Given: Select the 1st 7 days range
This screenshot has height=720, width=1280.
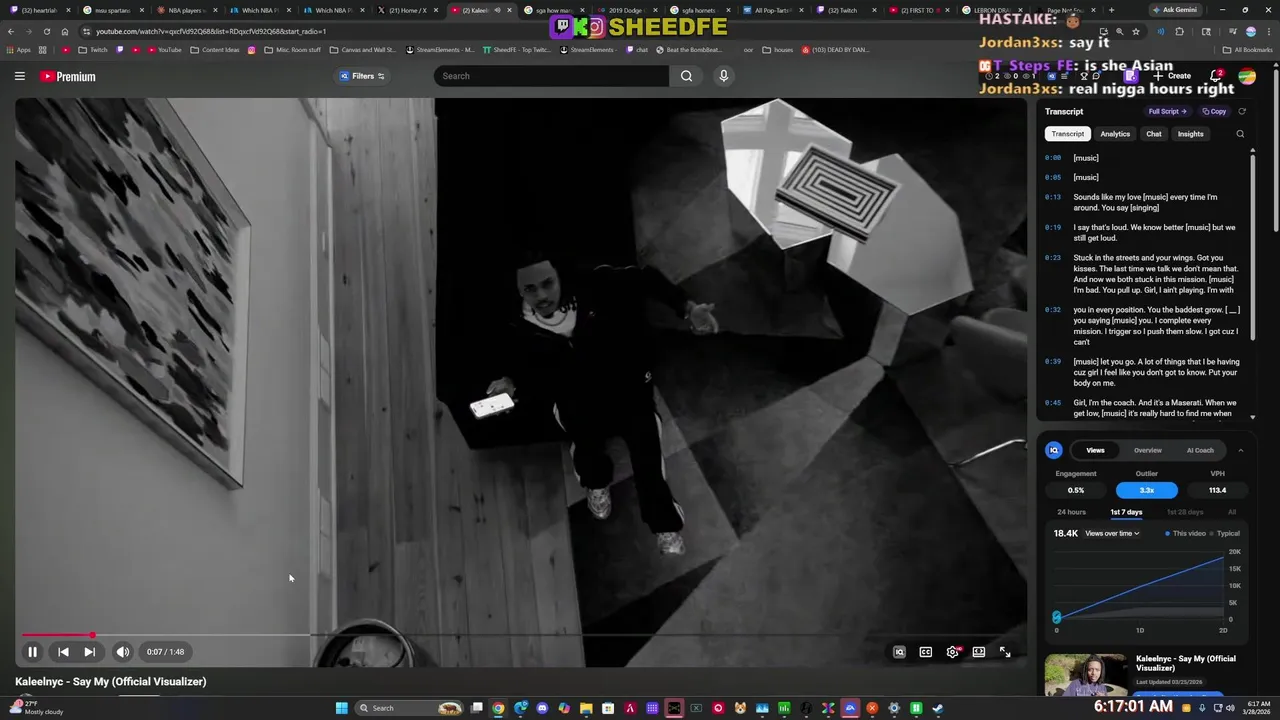Looking at the screenshot, I should pos(1126,512).
